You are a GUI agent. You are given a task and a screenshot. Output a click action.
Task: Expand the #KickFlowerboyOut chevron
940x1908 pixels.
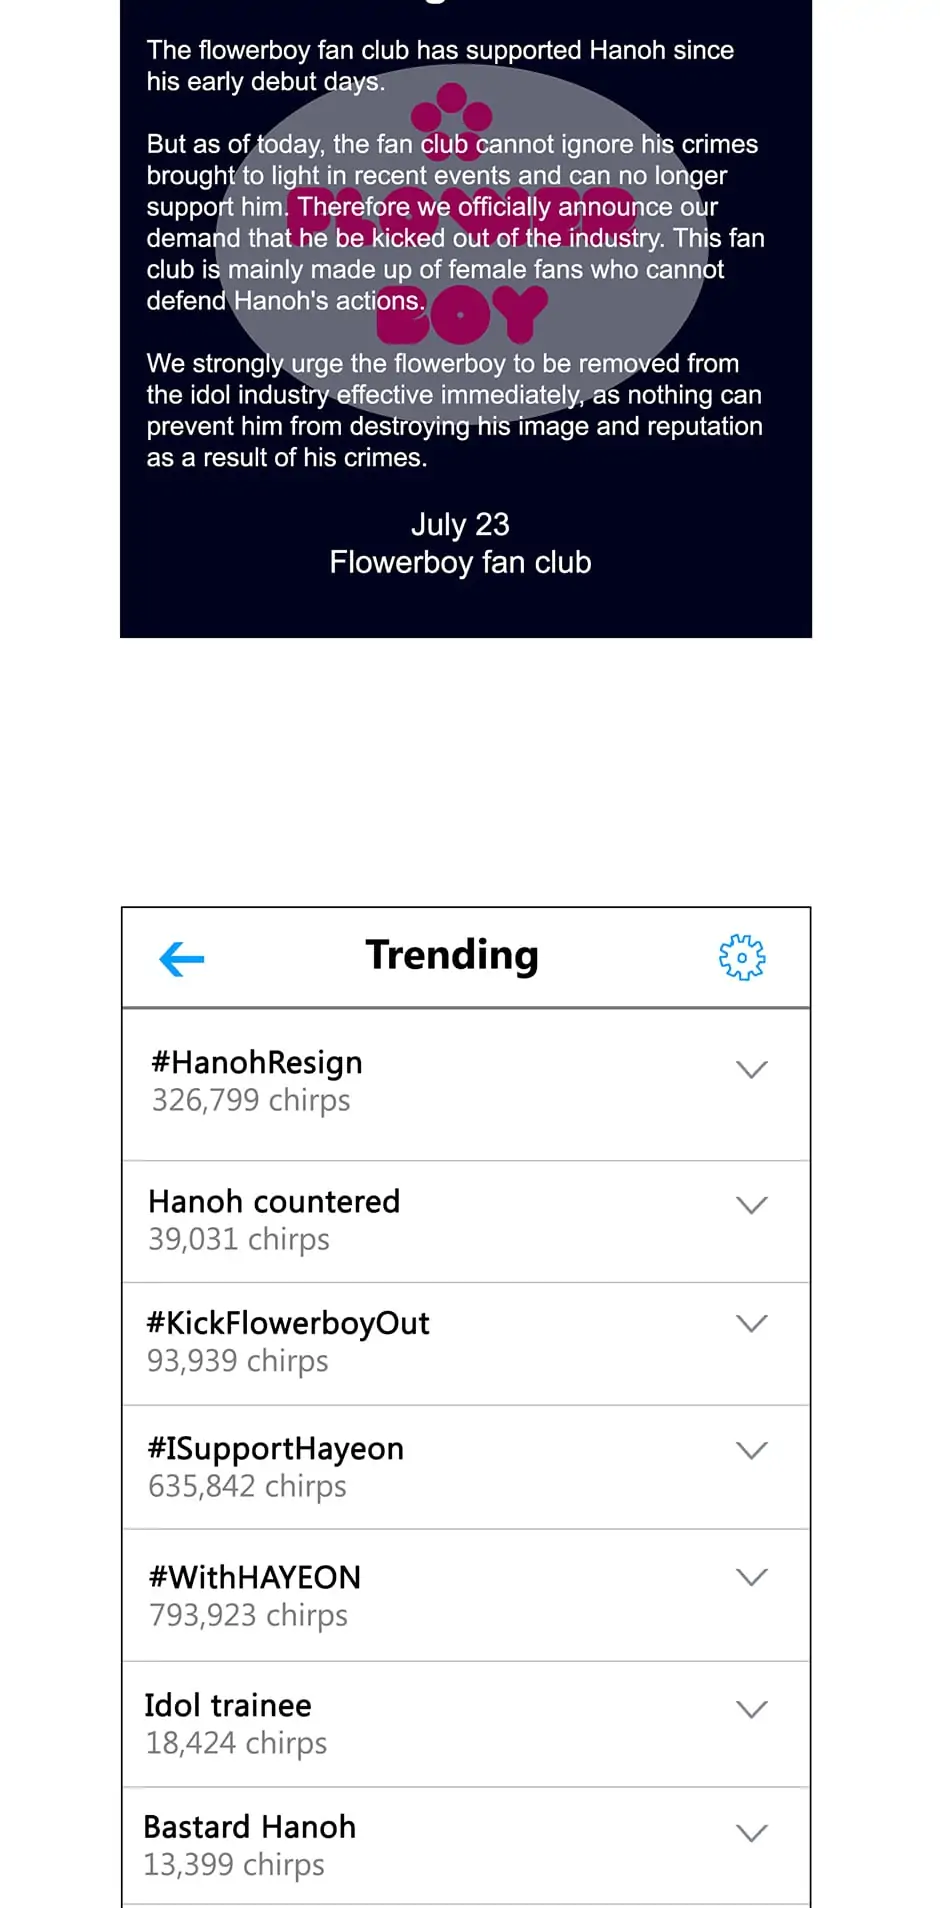coord(752,1323)
